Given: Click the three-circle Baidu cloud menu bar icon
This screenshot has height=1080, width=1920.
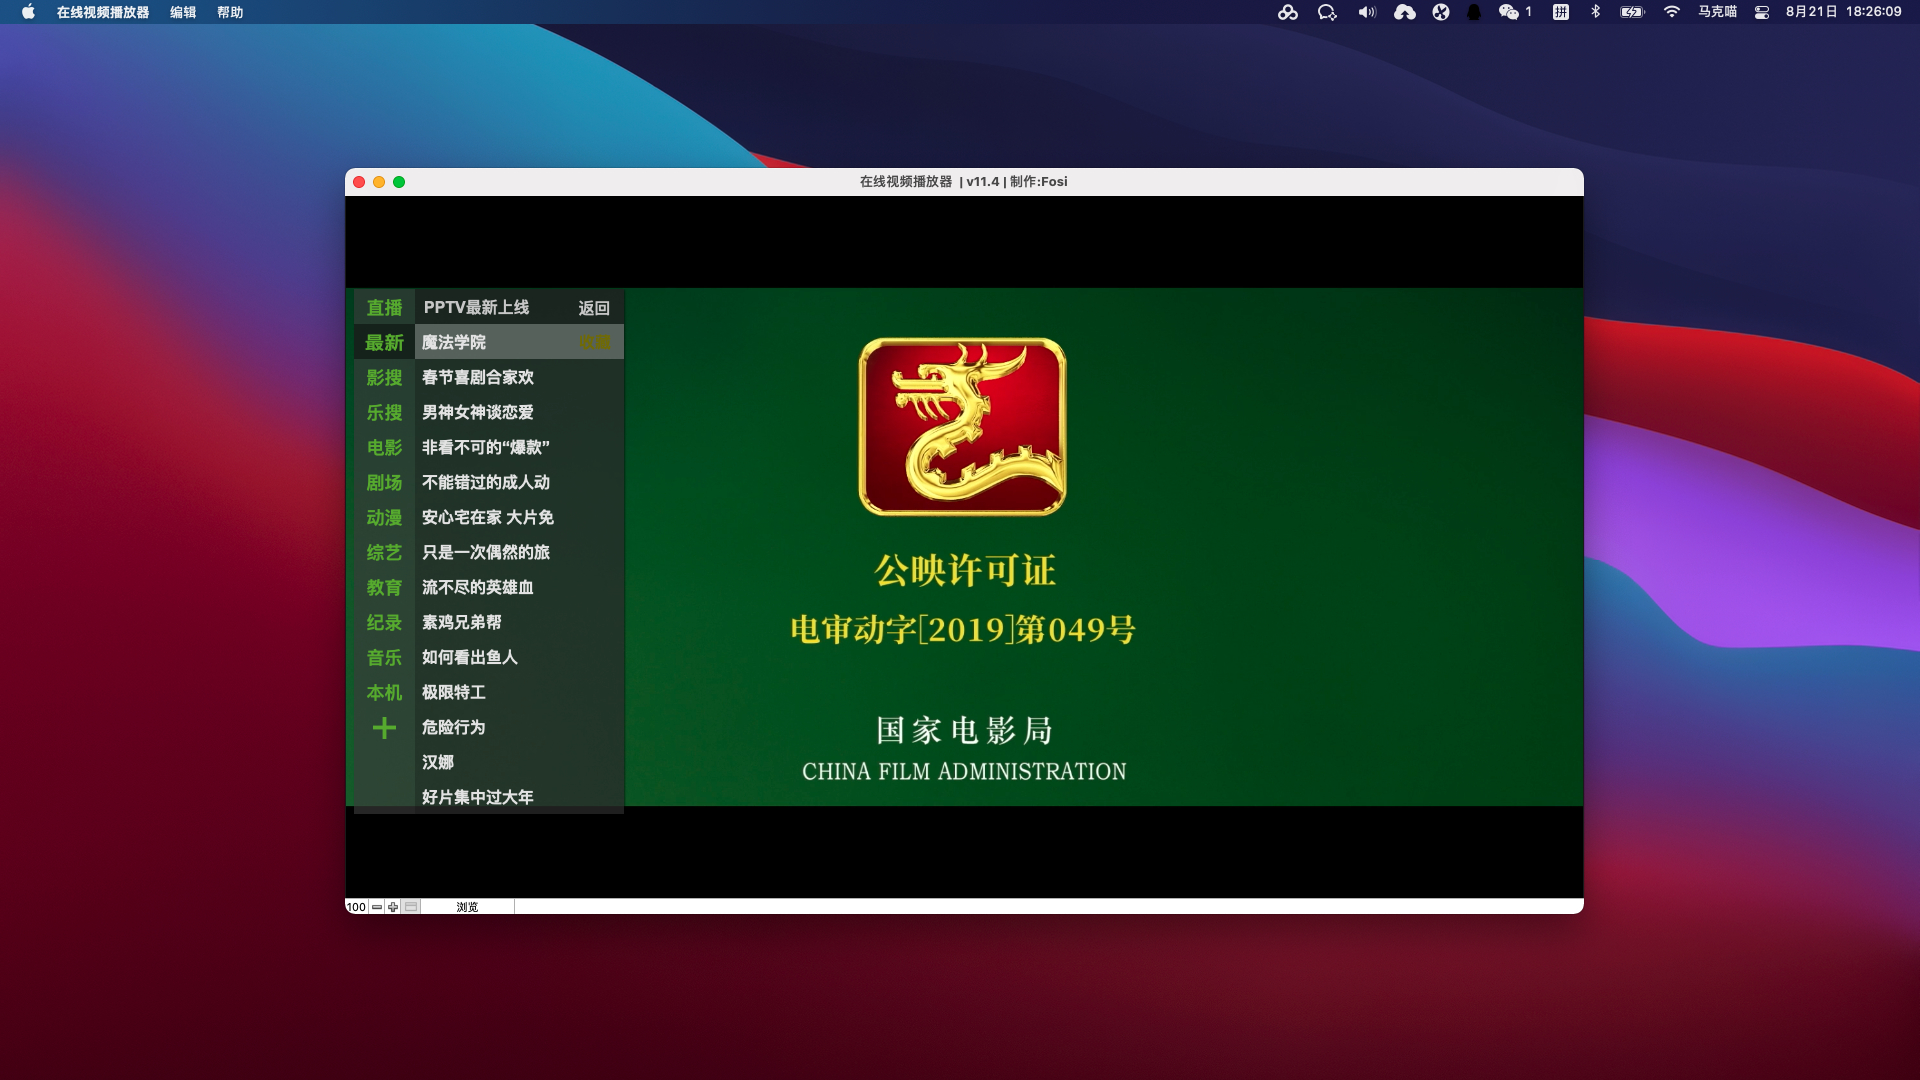Looking at the screenshot, I should [x=1288, y=12].
